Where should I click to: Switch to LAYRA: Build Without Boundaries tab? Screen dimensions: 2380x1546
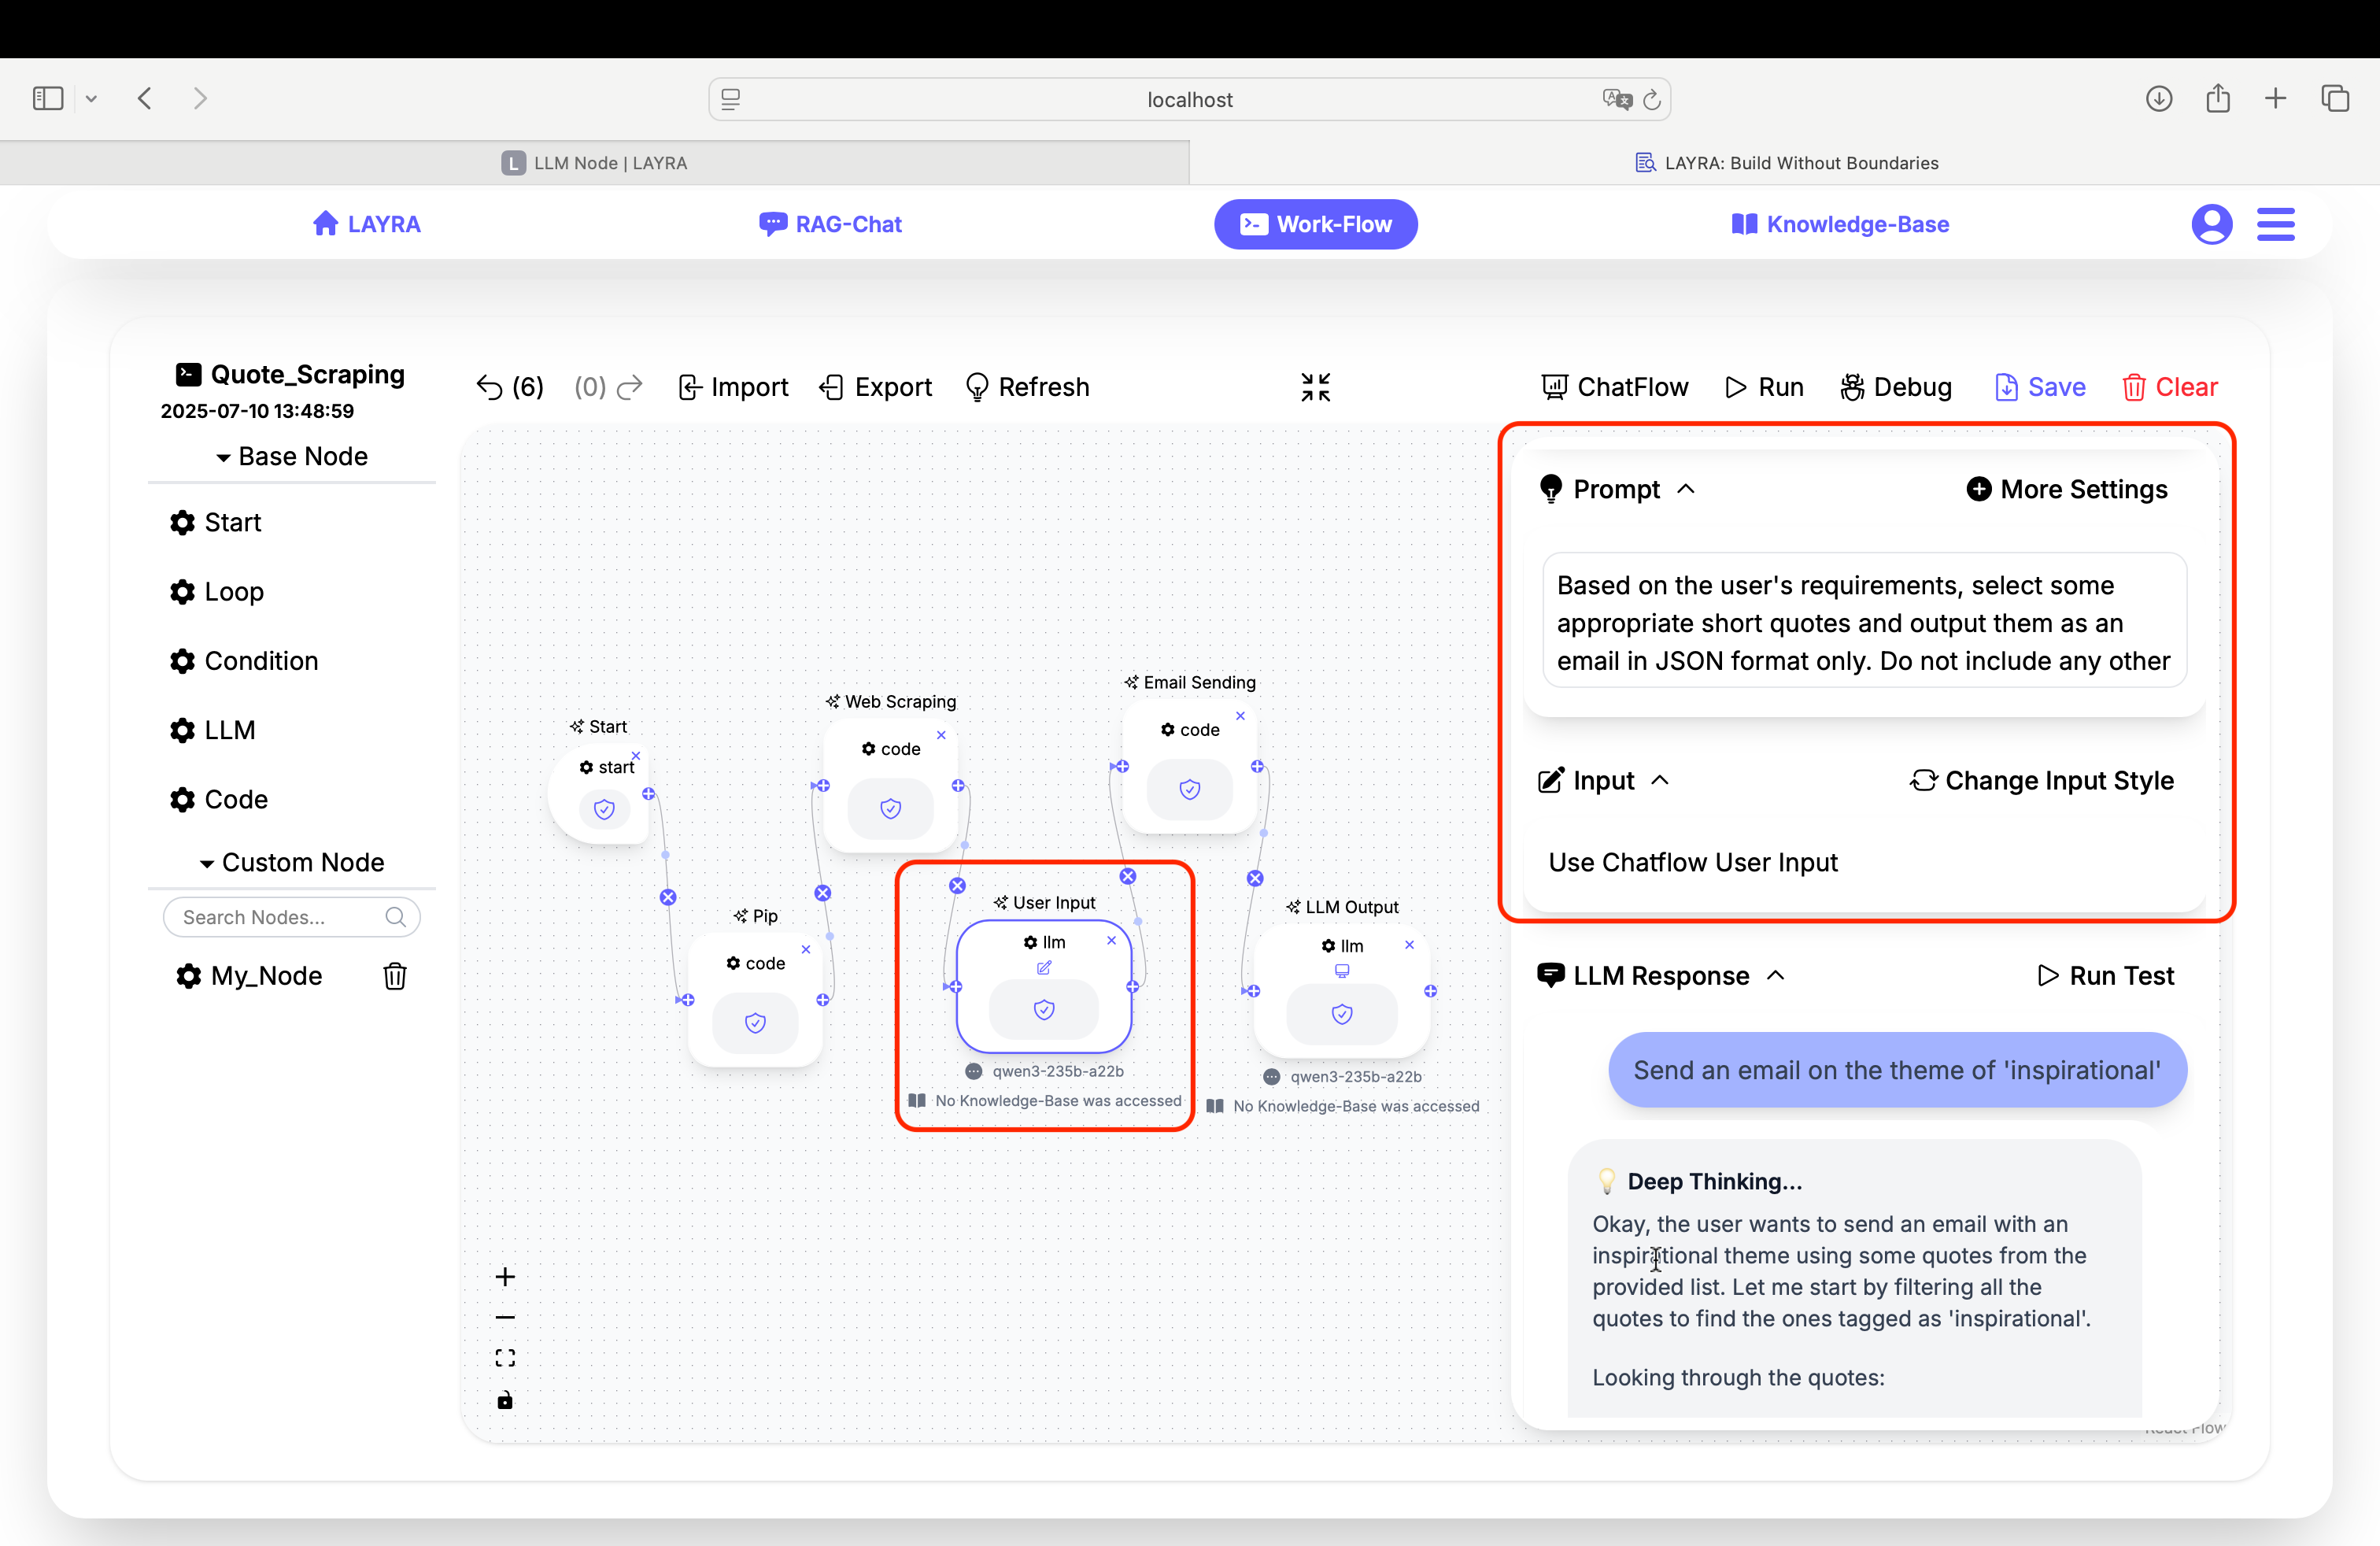point(1786,163)
